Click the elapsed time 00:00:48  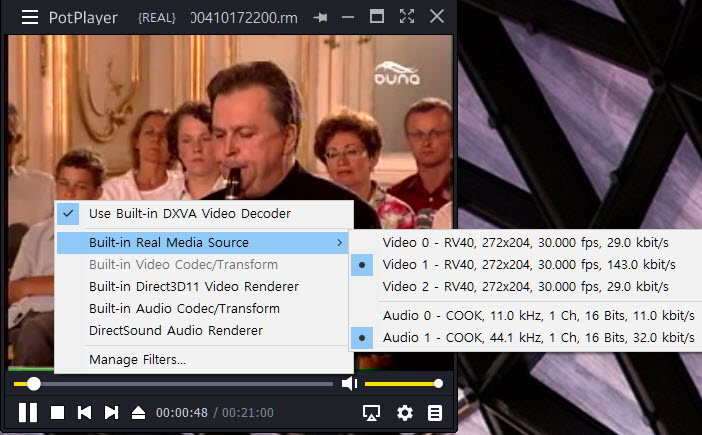pyautogui.click(x=182, y=413)
